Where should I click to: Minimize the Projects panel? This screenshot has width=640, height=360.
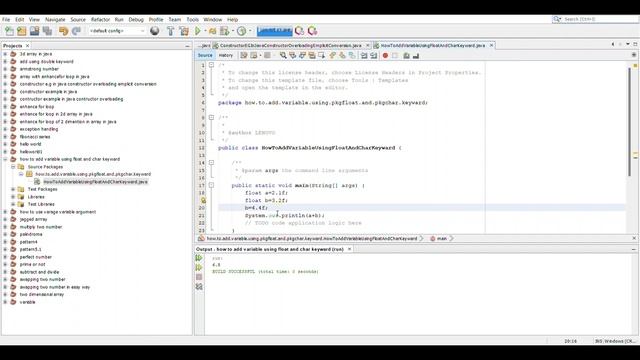187,46
